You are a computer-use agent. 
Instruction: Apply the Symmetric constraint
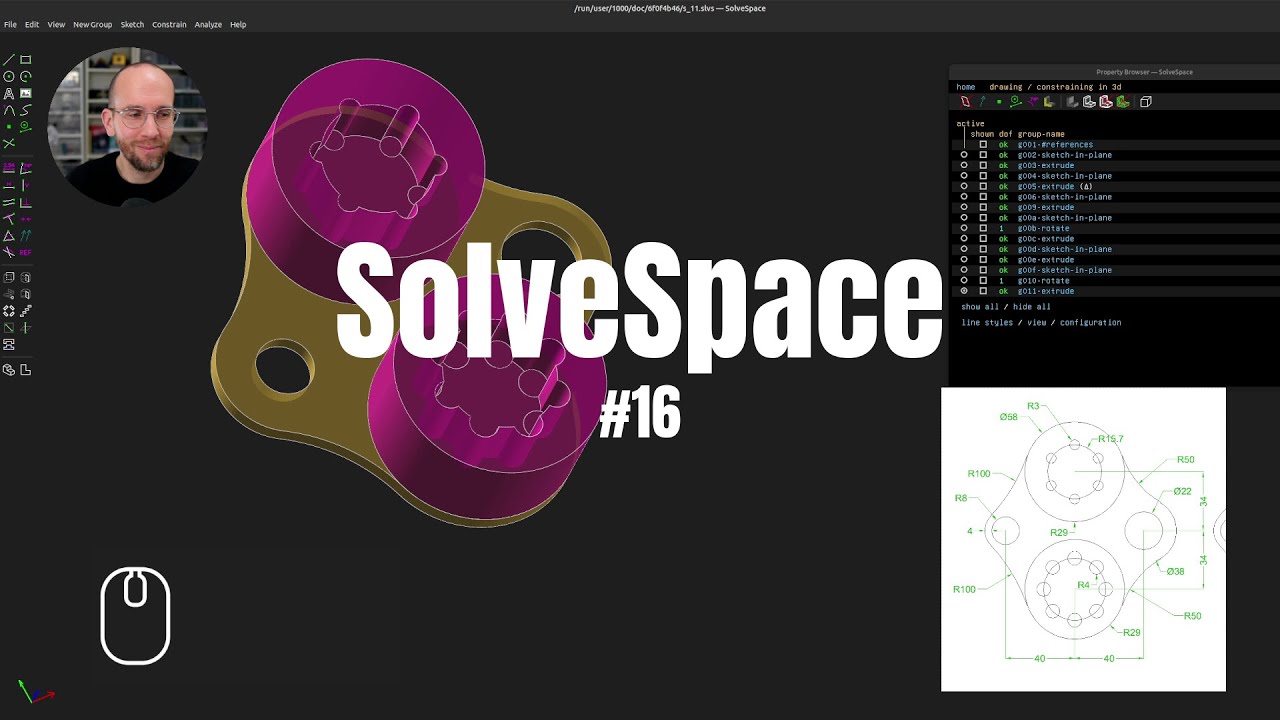(26, 218)
